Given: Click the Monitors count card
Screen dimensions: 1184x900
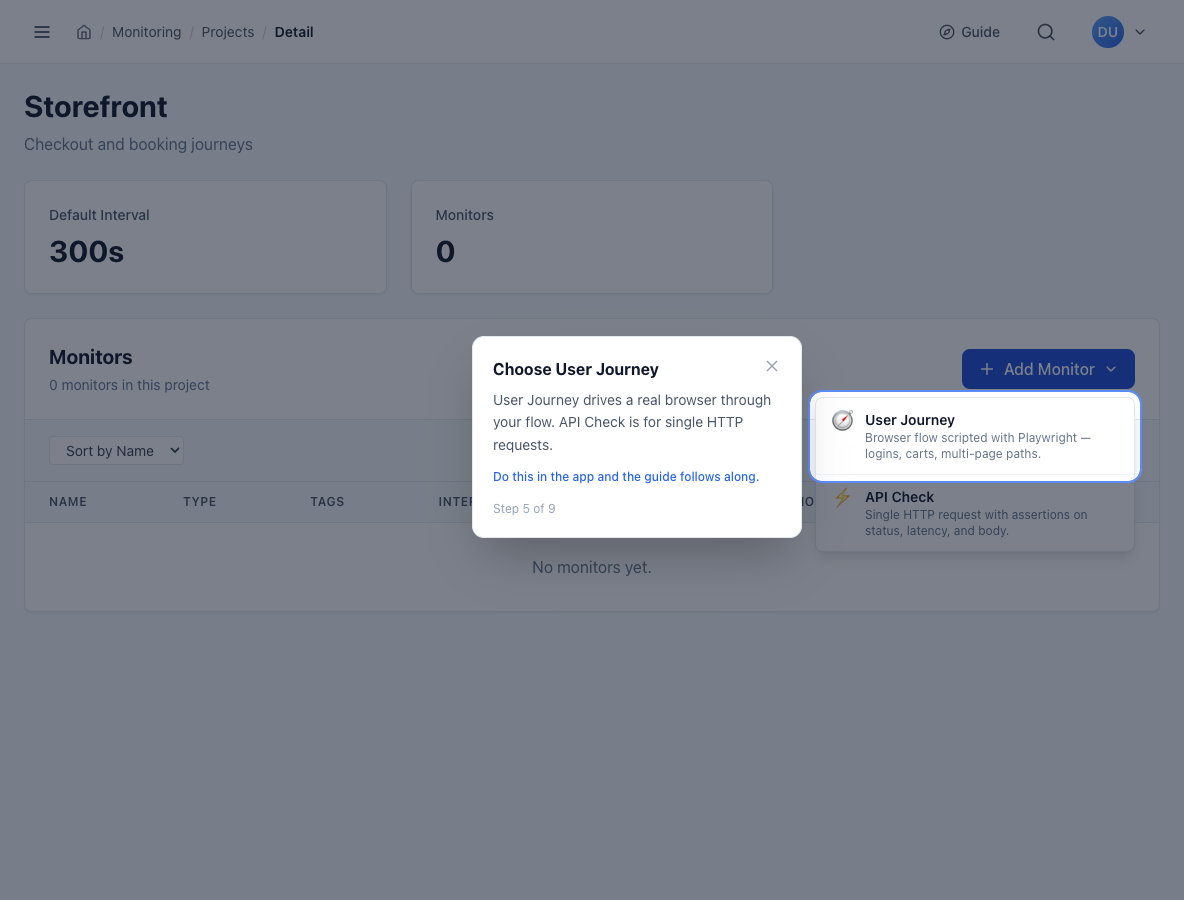Looking at the screenshot, I should pyautogui.click(x=592, y=237).
